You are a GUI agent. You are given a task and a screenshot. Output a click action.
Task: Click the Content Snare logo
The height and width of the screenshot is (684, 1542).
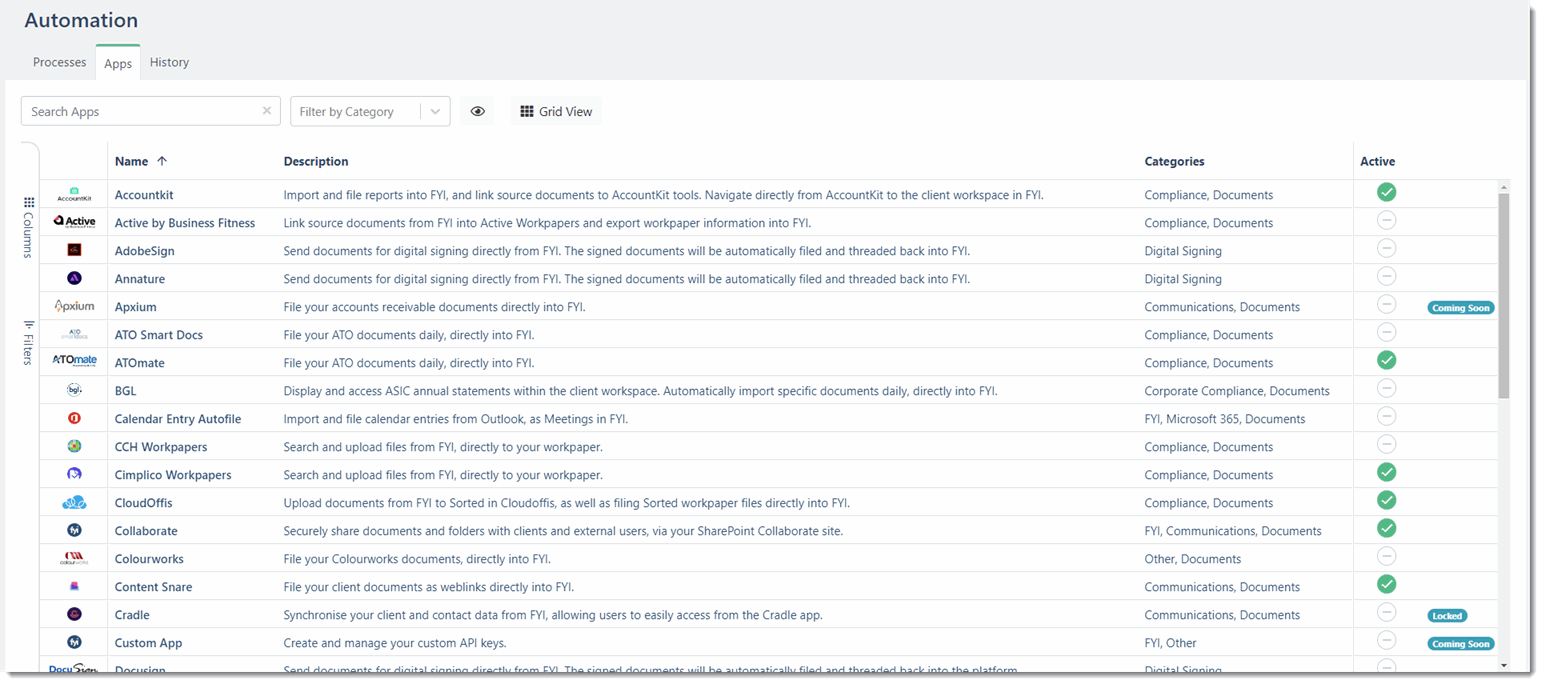pos(74,586)
